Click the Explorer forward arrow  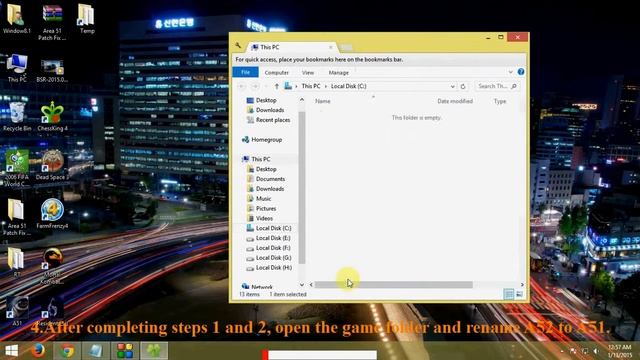coord(255,87)
